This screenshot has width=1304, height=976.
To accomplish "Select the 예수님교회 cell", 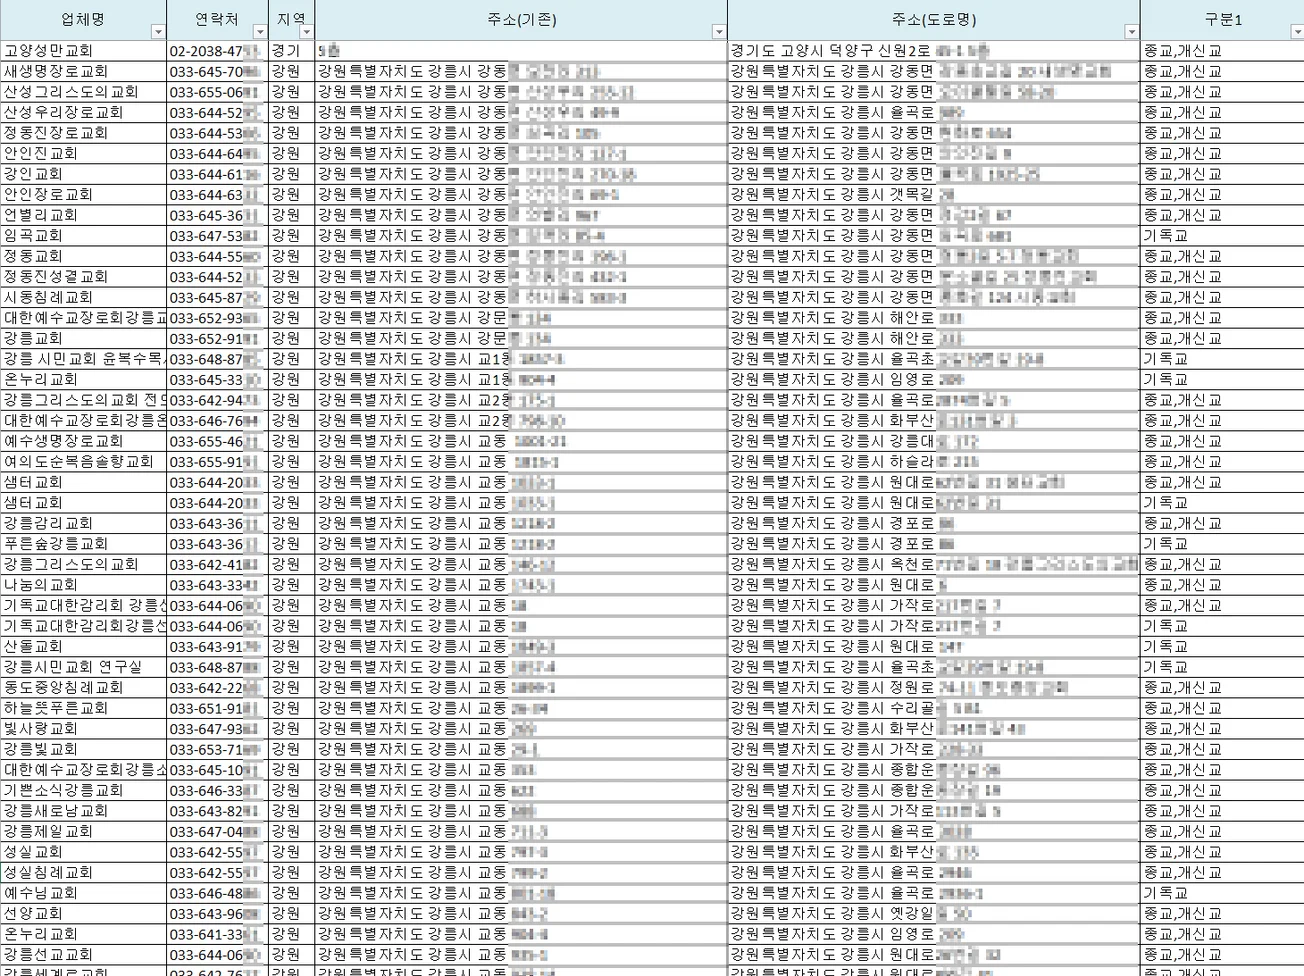I will 83,893.
